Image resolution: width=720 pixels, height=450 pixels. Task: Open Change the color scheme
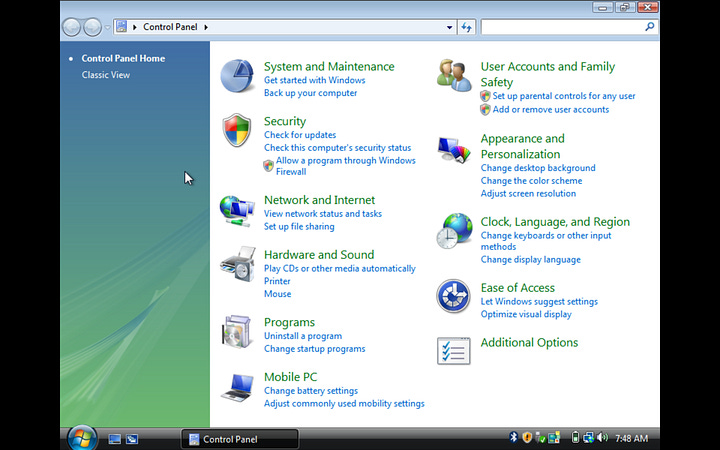531,181
